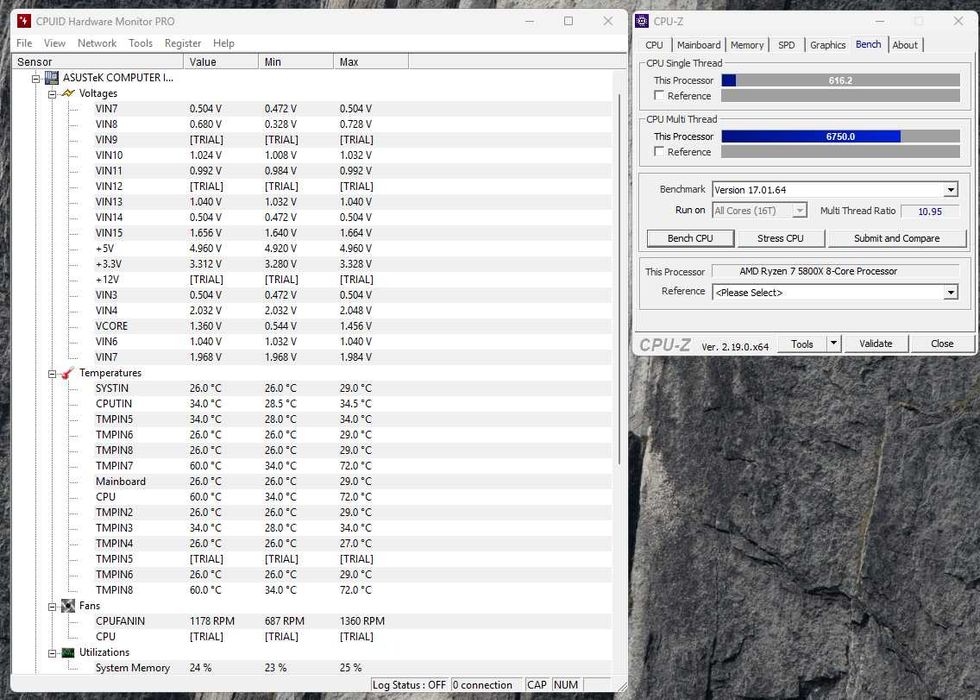Open the File menu
This screenshot has width=980, height=700.
point(24,43)
